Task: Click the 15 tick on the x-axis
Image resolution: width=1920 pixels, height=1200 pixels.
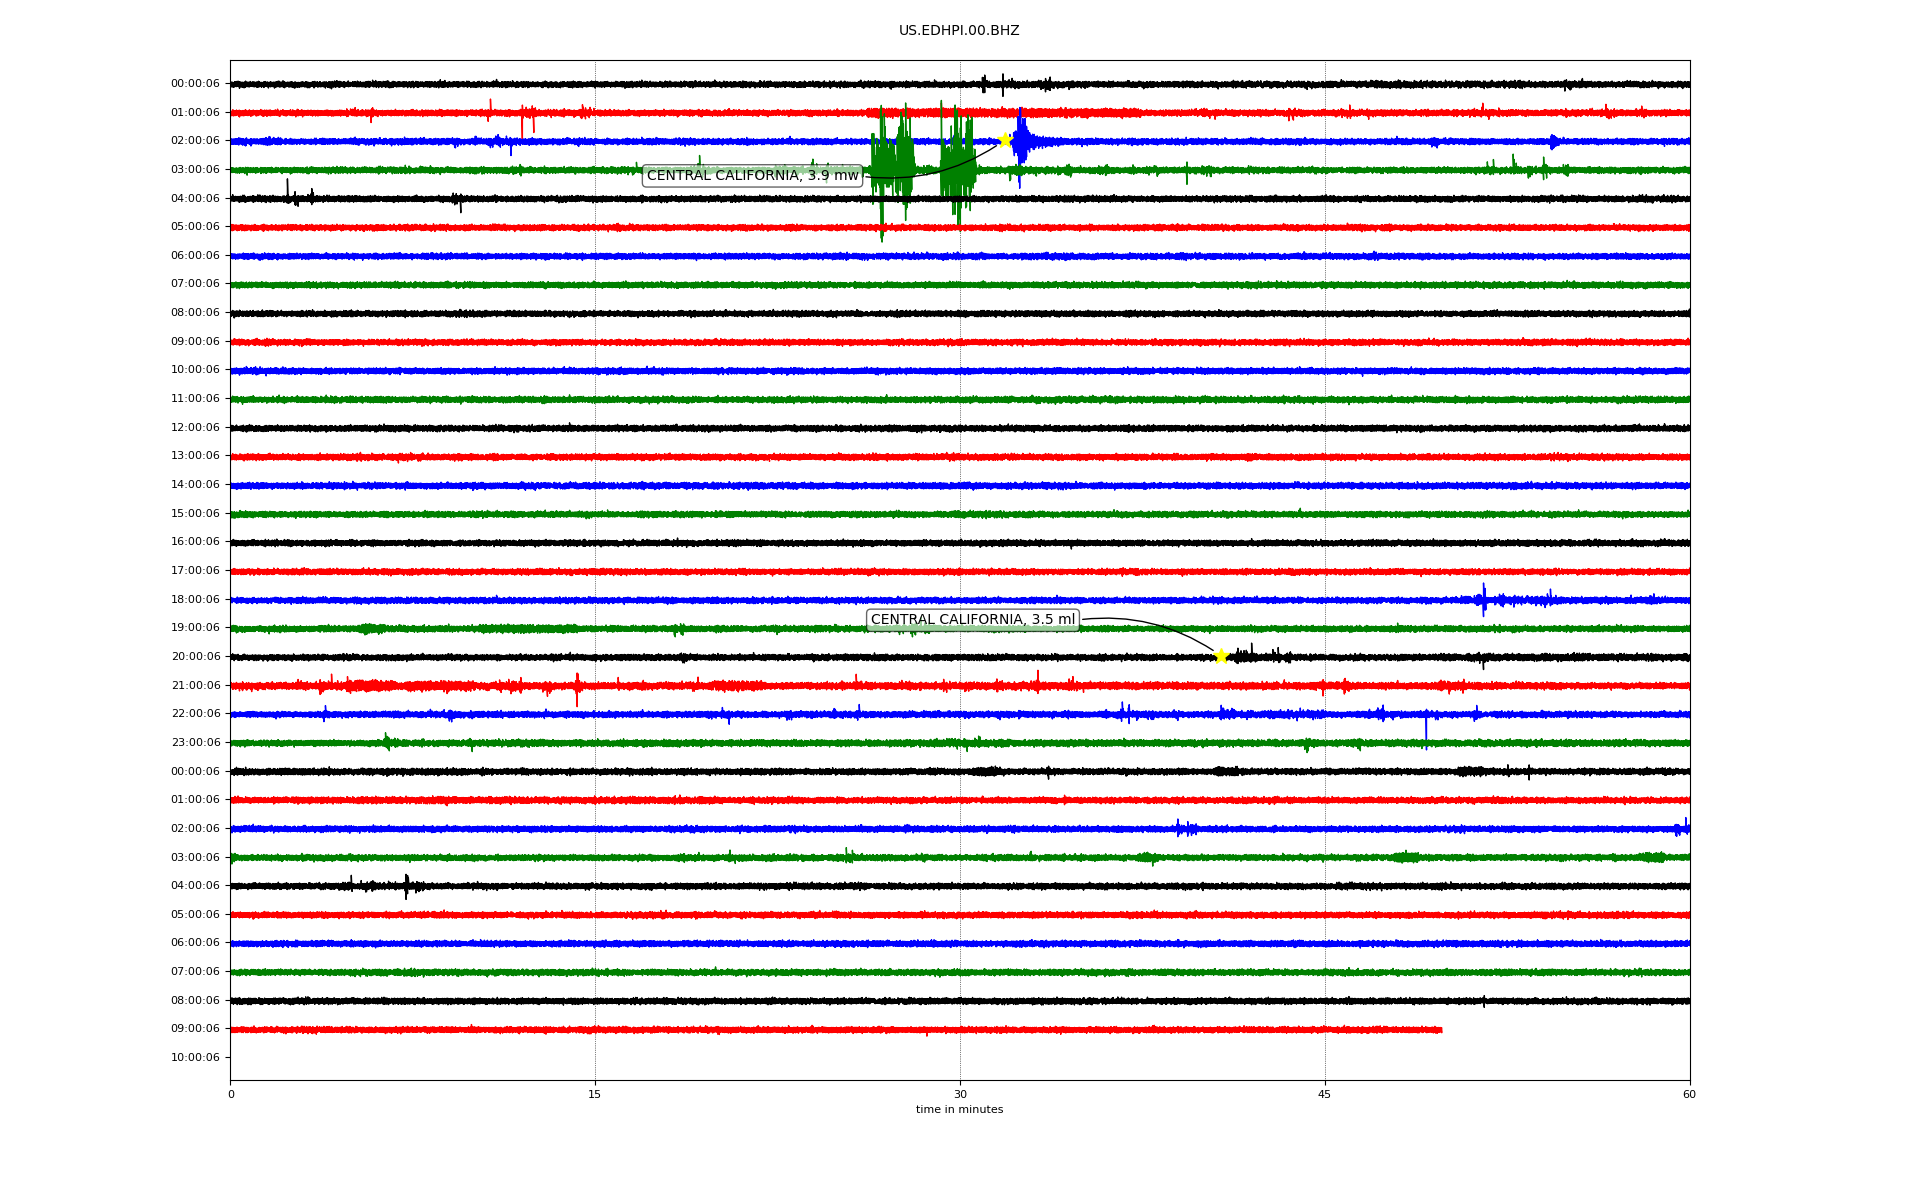Action: coord(595,1094)
